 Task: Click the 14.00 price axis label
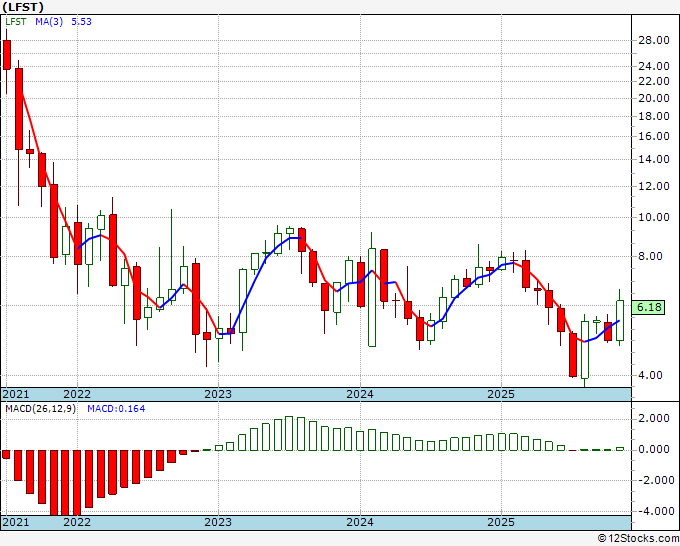coord(654,159)
